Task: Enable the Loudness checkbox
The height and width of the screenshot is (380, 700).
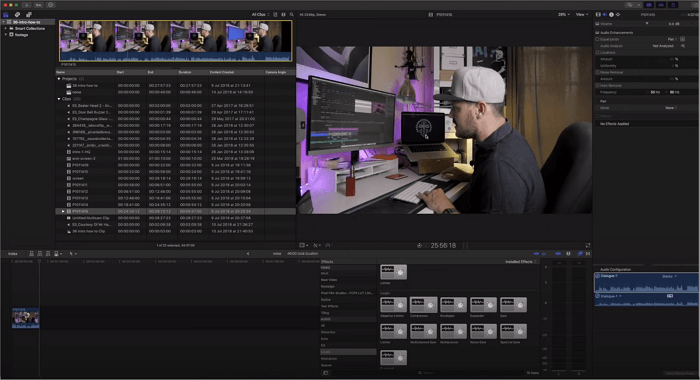Action: (597, 52)
